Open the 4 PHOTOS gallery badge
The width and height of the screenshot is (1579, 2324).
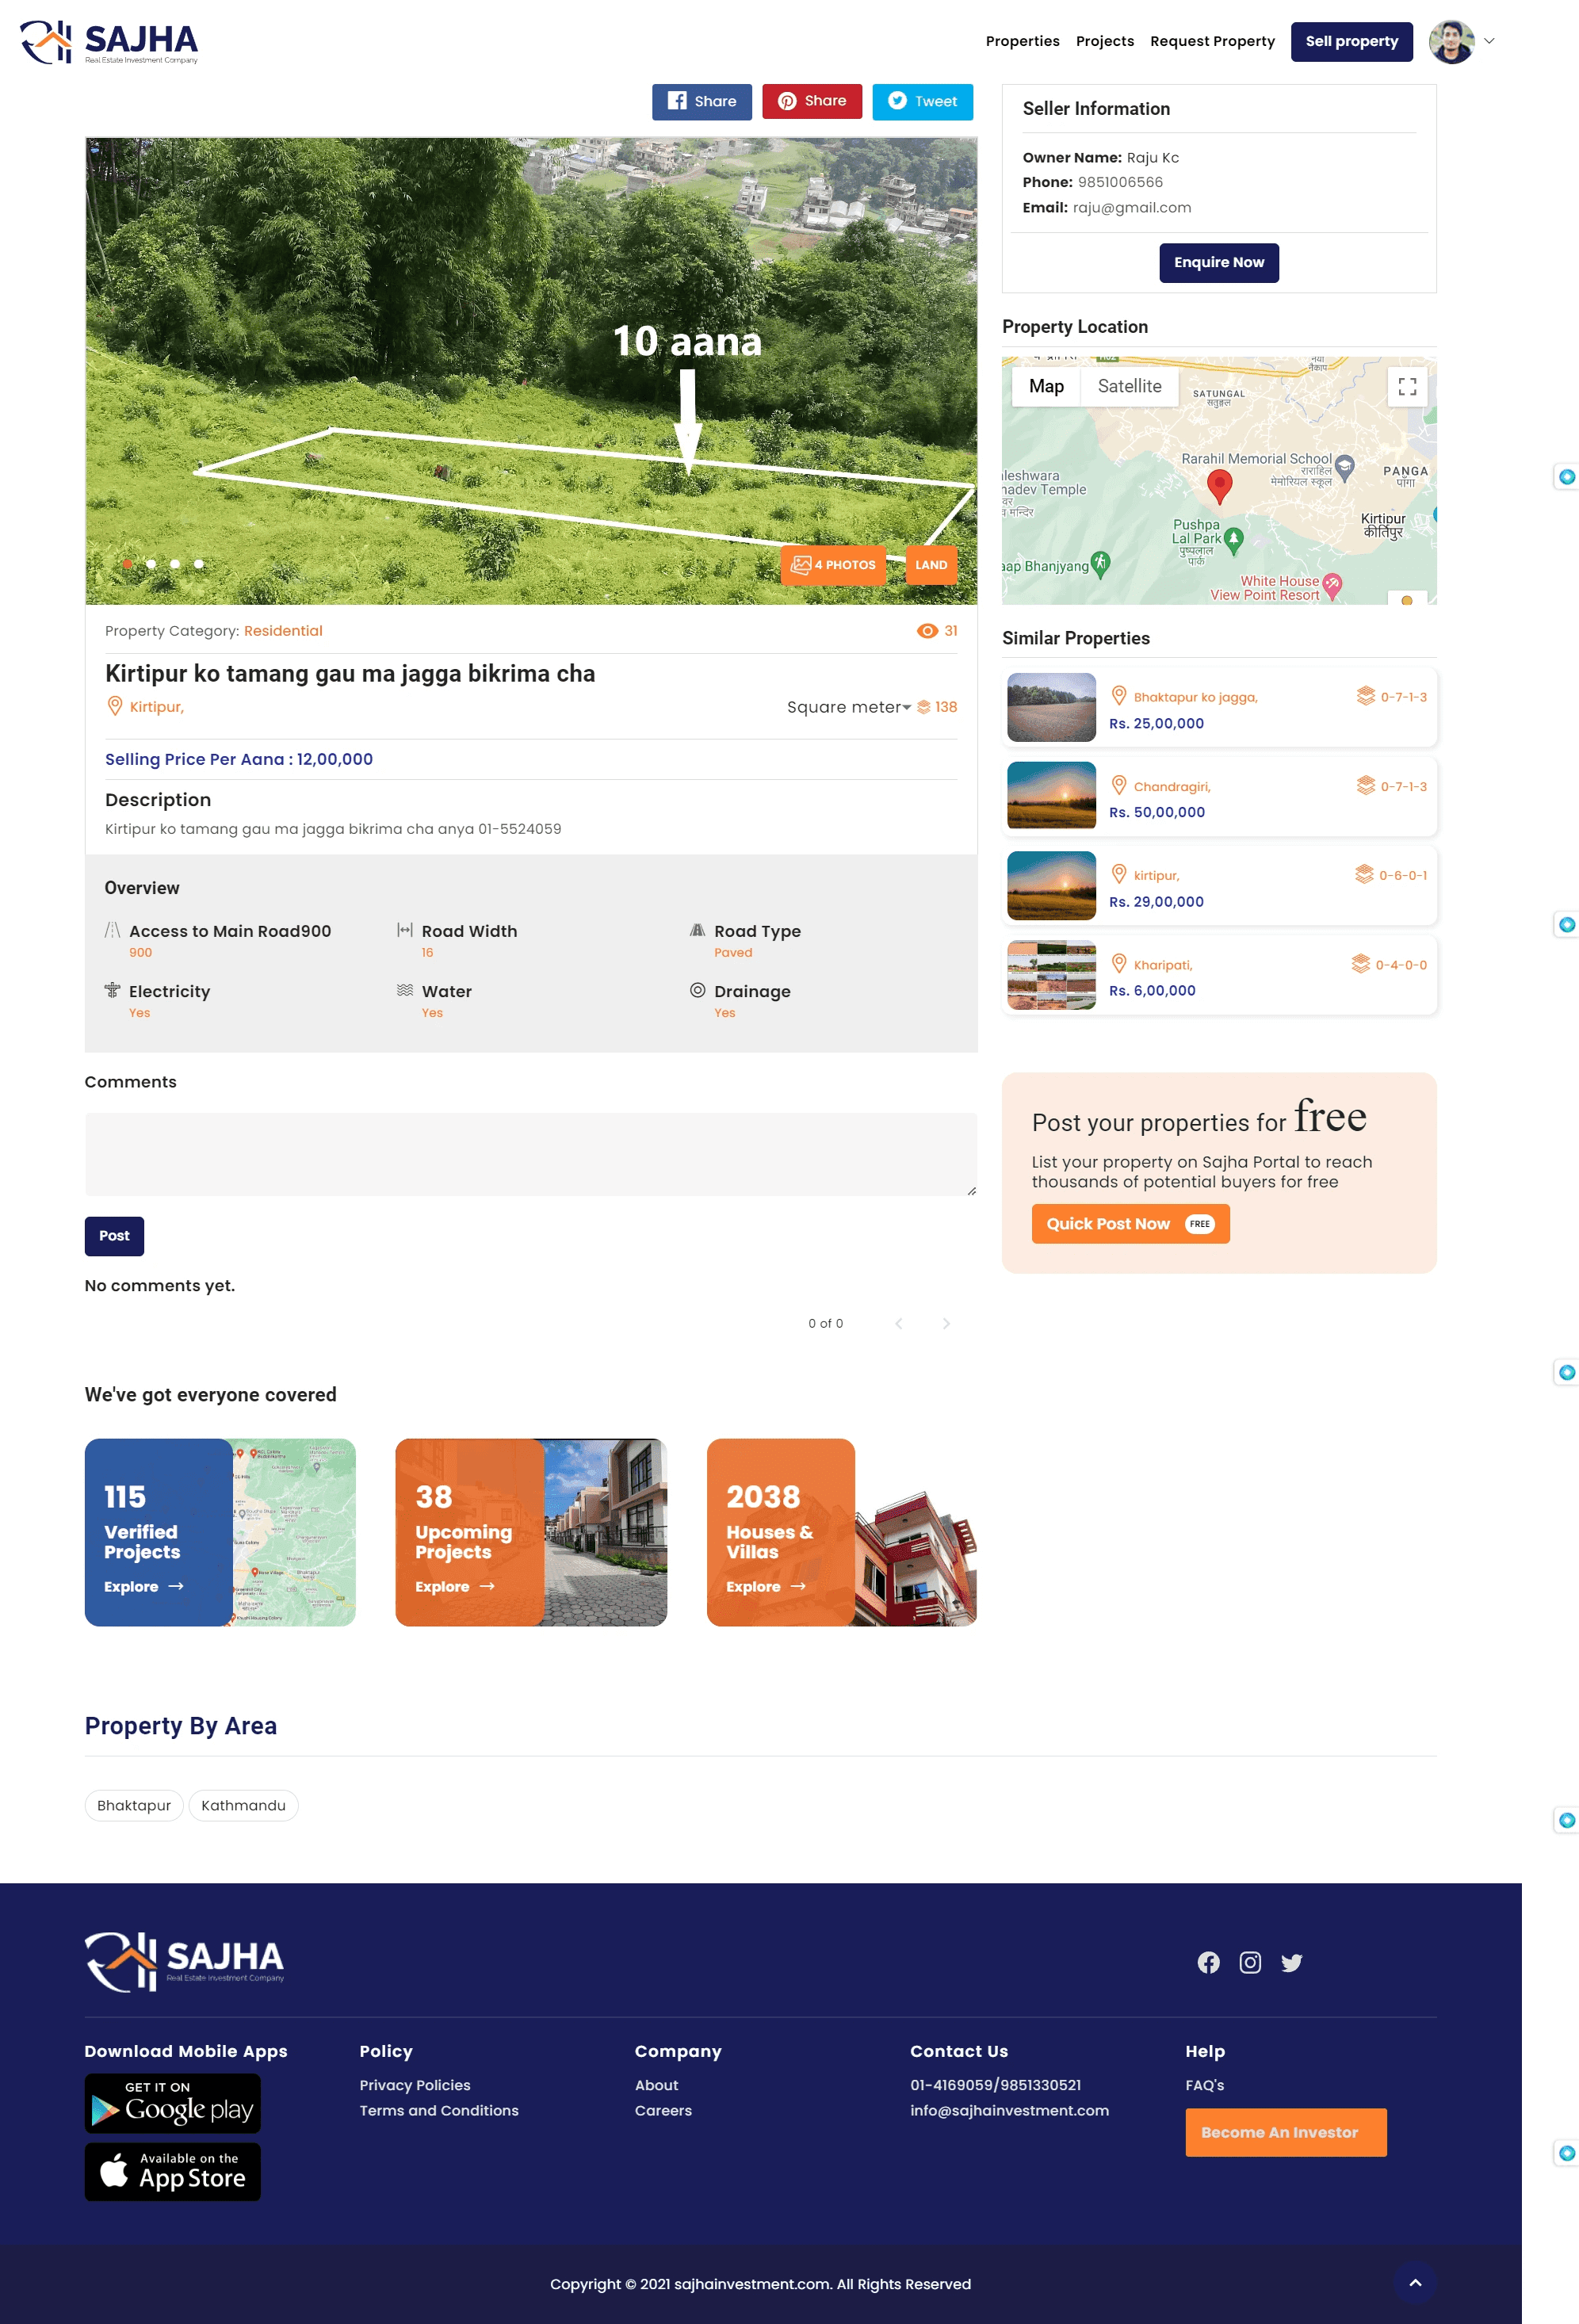pyautogui.click(x=832, y=565)
